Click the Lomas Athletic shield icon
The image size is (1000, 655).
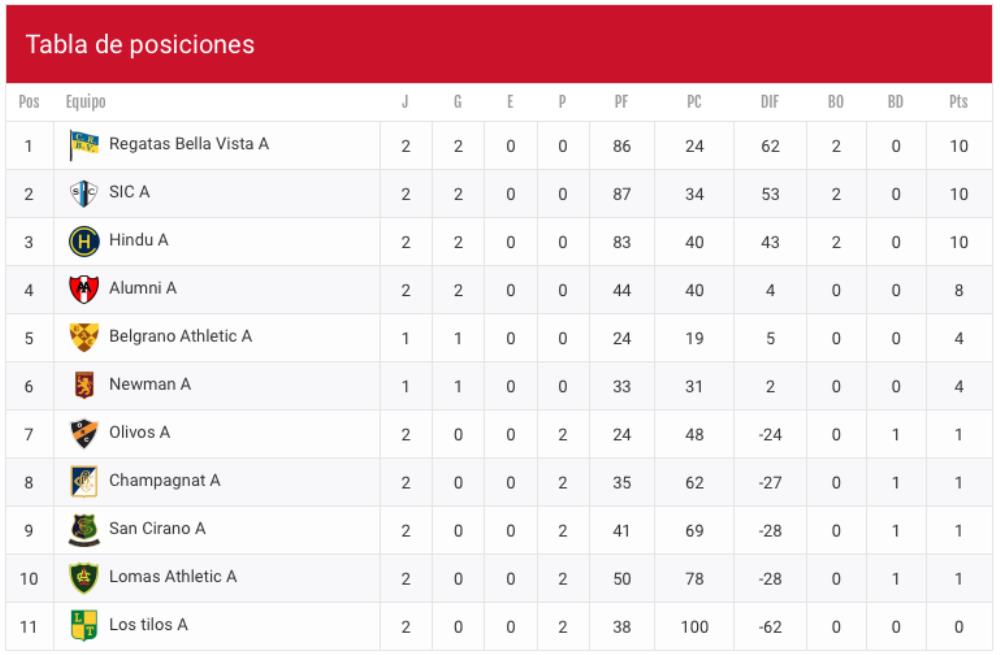(83, 577)
